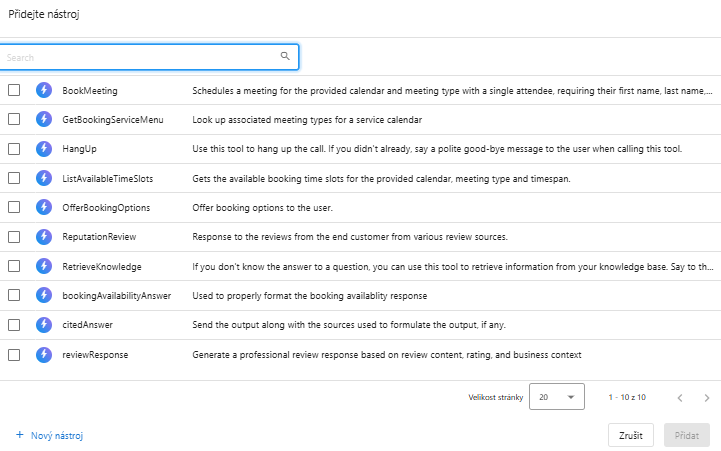Image resolution: width=721 pixels, height=451 pixels.
Task: Click the Zrušit cancel button
Action: [631, 435]
